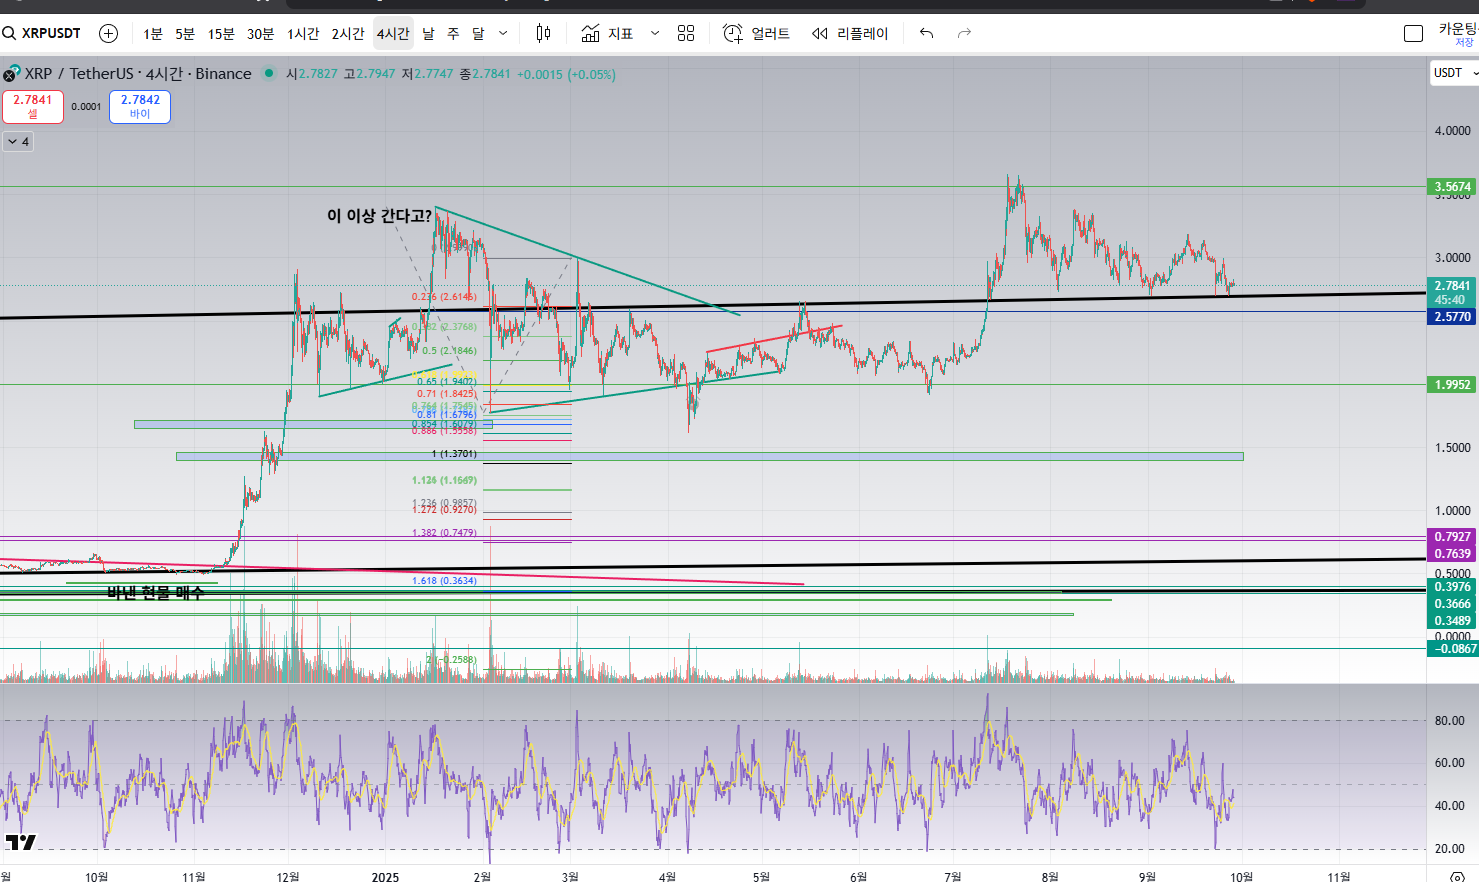Screen dimensions: 1479x882
Task: Select the dark 2.5770 price label
Action: point(1452,316)
